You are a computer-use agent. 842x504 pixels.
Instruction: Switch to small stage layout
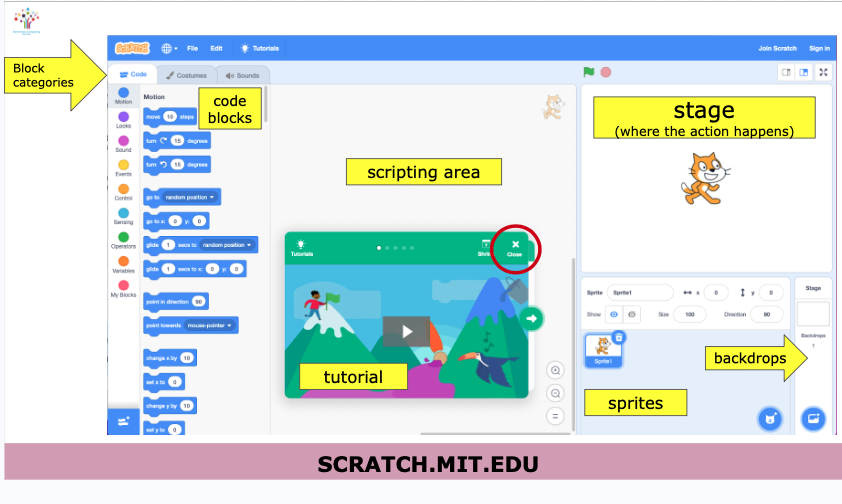click(x=786, y=72)
